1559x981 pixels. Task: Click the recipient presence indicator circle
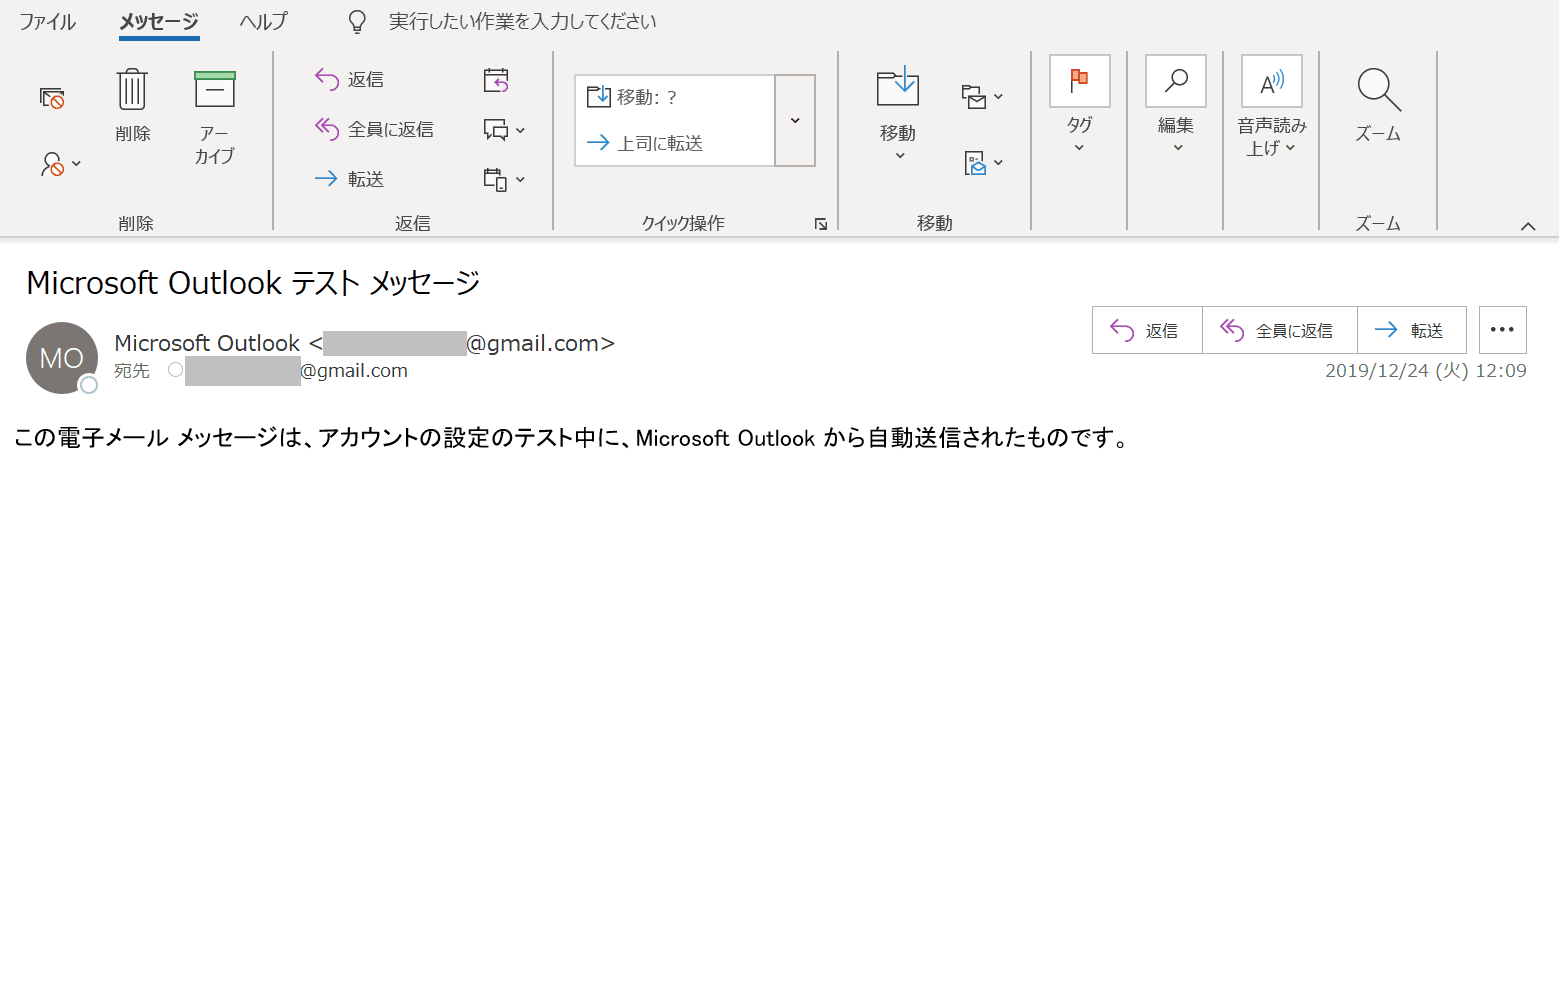(x=175, y=370)
